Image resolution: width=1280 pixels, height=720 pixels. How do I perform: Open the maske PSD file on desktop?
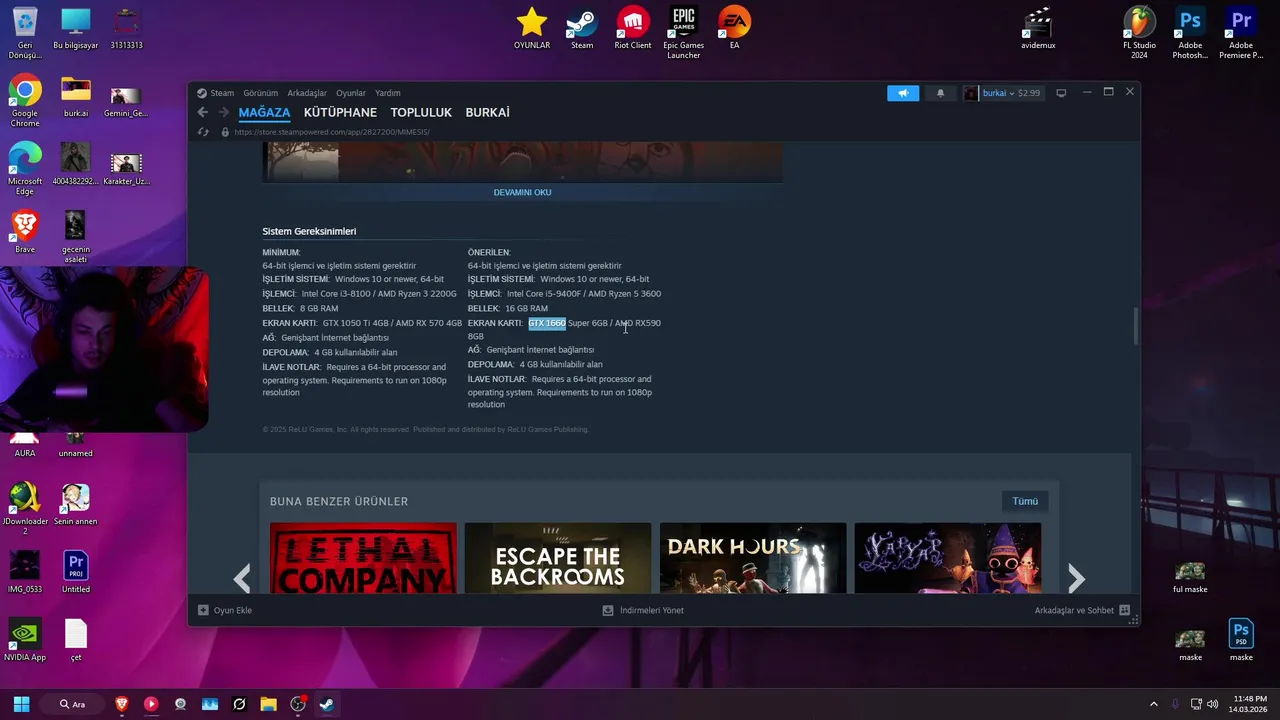click(x=1241, y=640)
